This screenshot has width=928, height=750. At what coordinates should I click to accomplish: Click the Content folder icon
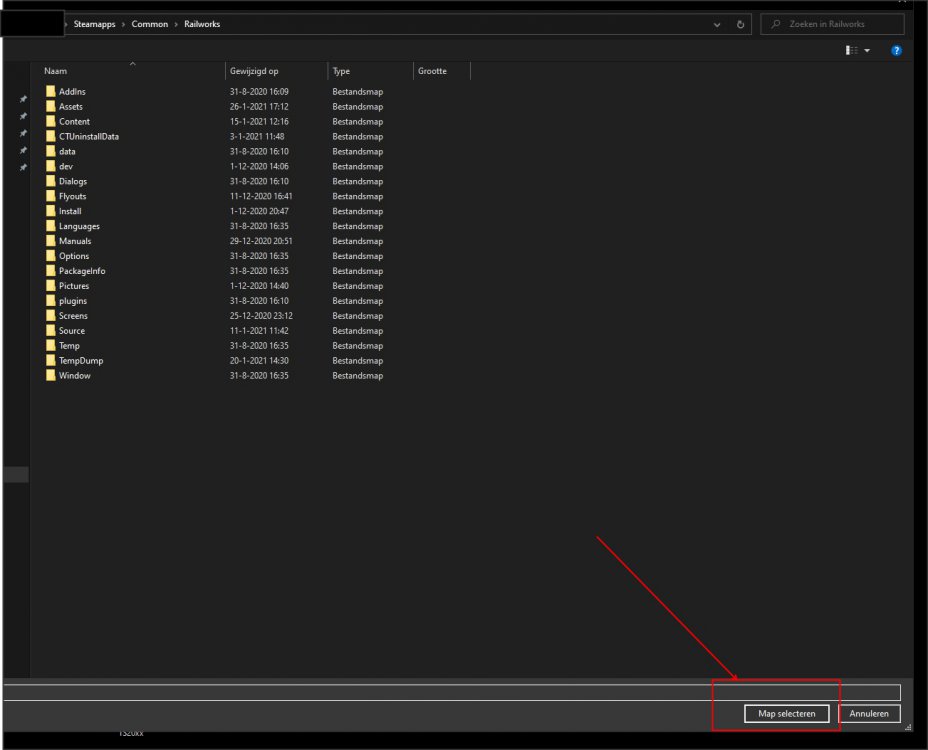[51, 122]
